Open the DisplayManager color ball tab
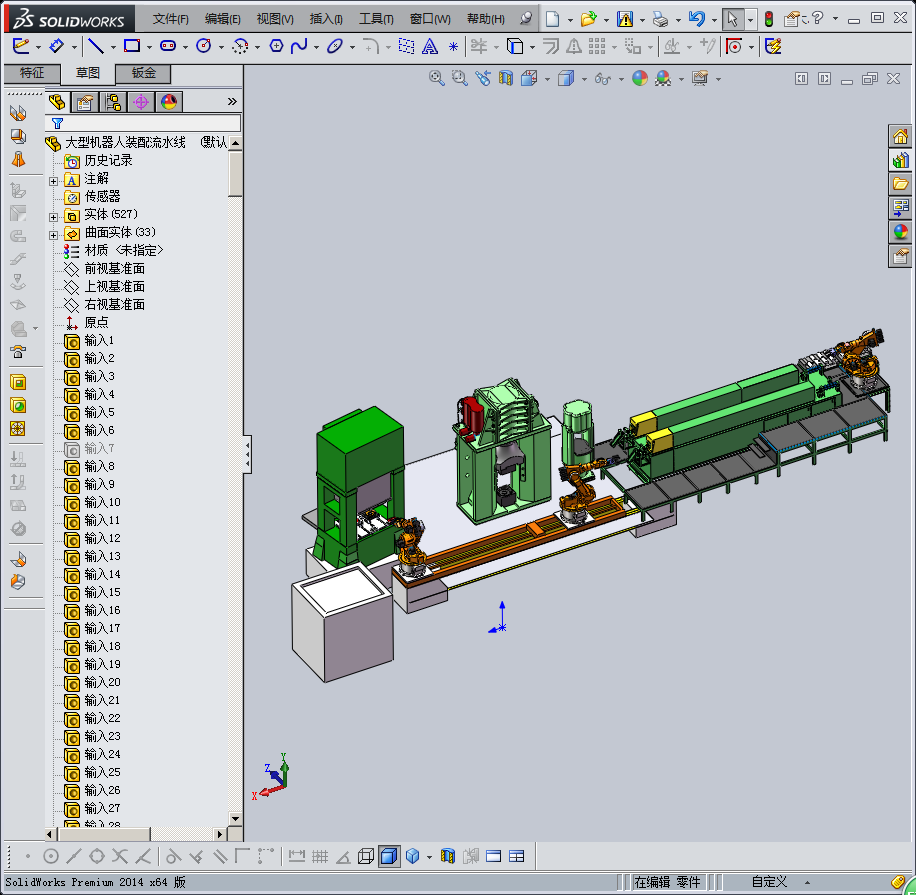 (168, 101)
